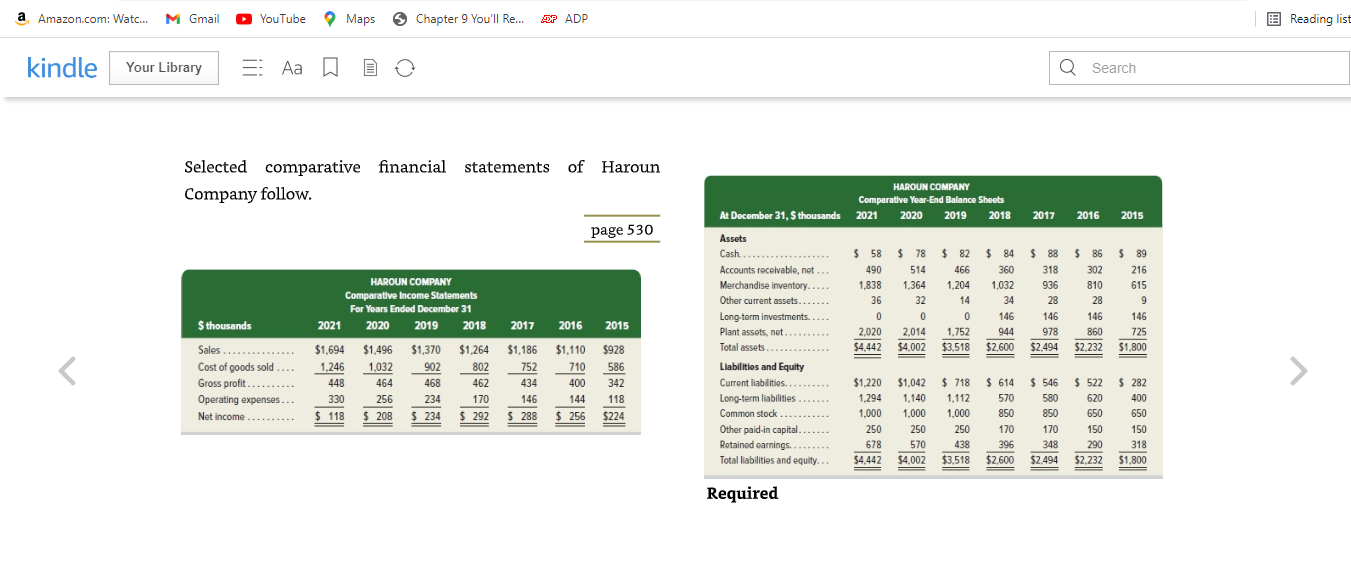Click the Haroun Company income statement image
Screen dimensions: 1351x564
tap(411, 352)
